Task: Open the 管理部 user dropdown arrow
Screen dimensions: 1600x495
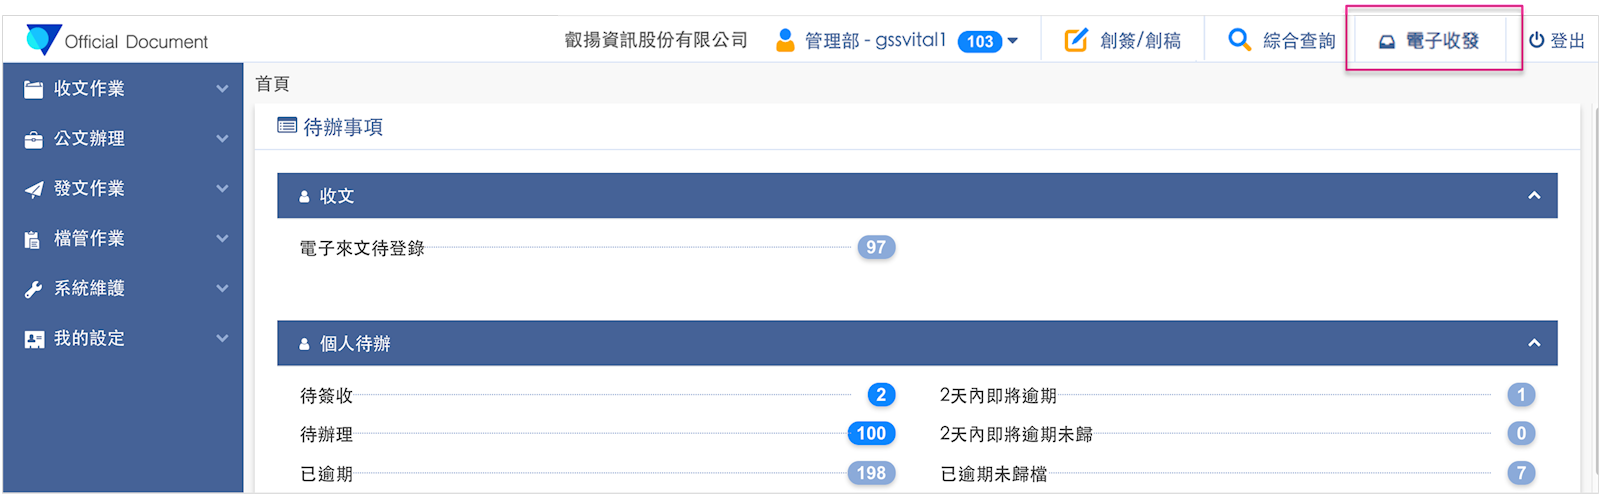Action: (1013, 41)
